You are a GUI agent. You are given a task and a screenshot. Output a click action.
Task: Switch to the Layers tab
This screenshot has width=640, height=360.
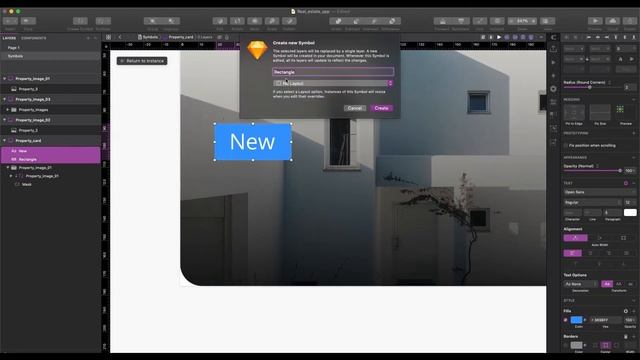tap(9, 38)
